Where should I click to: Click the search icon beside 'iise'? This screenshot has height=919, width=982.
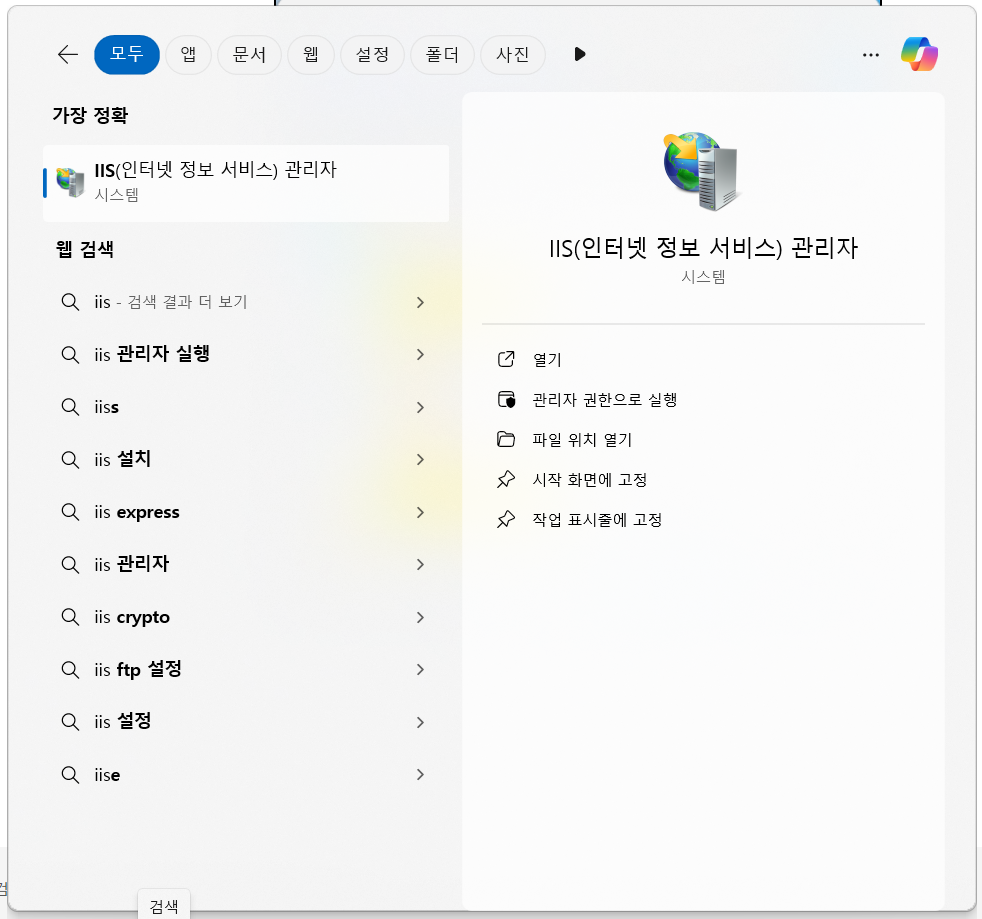coord(70,775)
